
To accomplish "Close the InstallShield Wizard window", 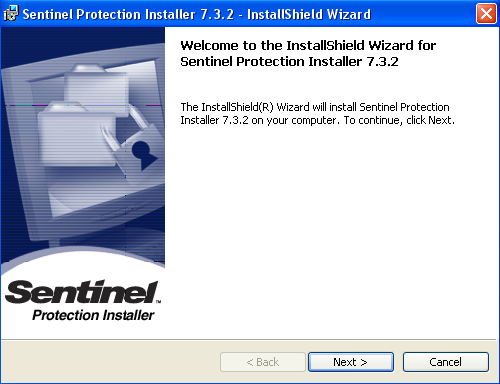I will [486, 14].
